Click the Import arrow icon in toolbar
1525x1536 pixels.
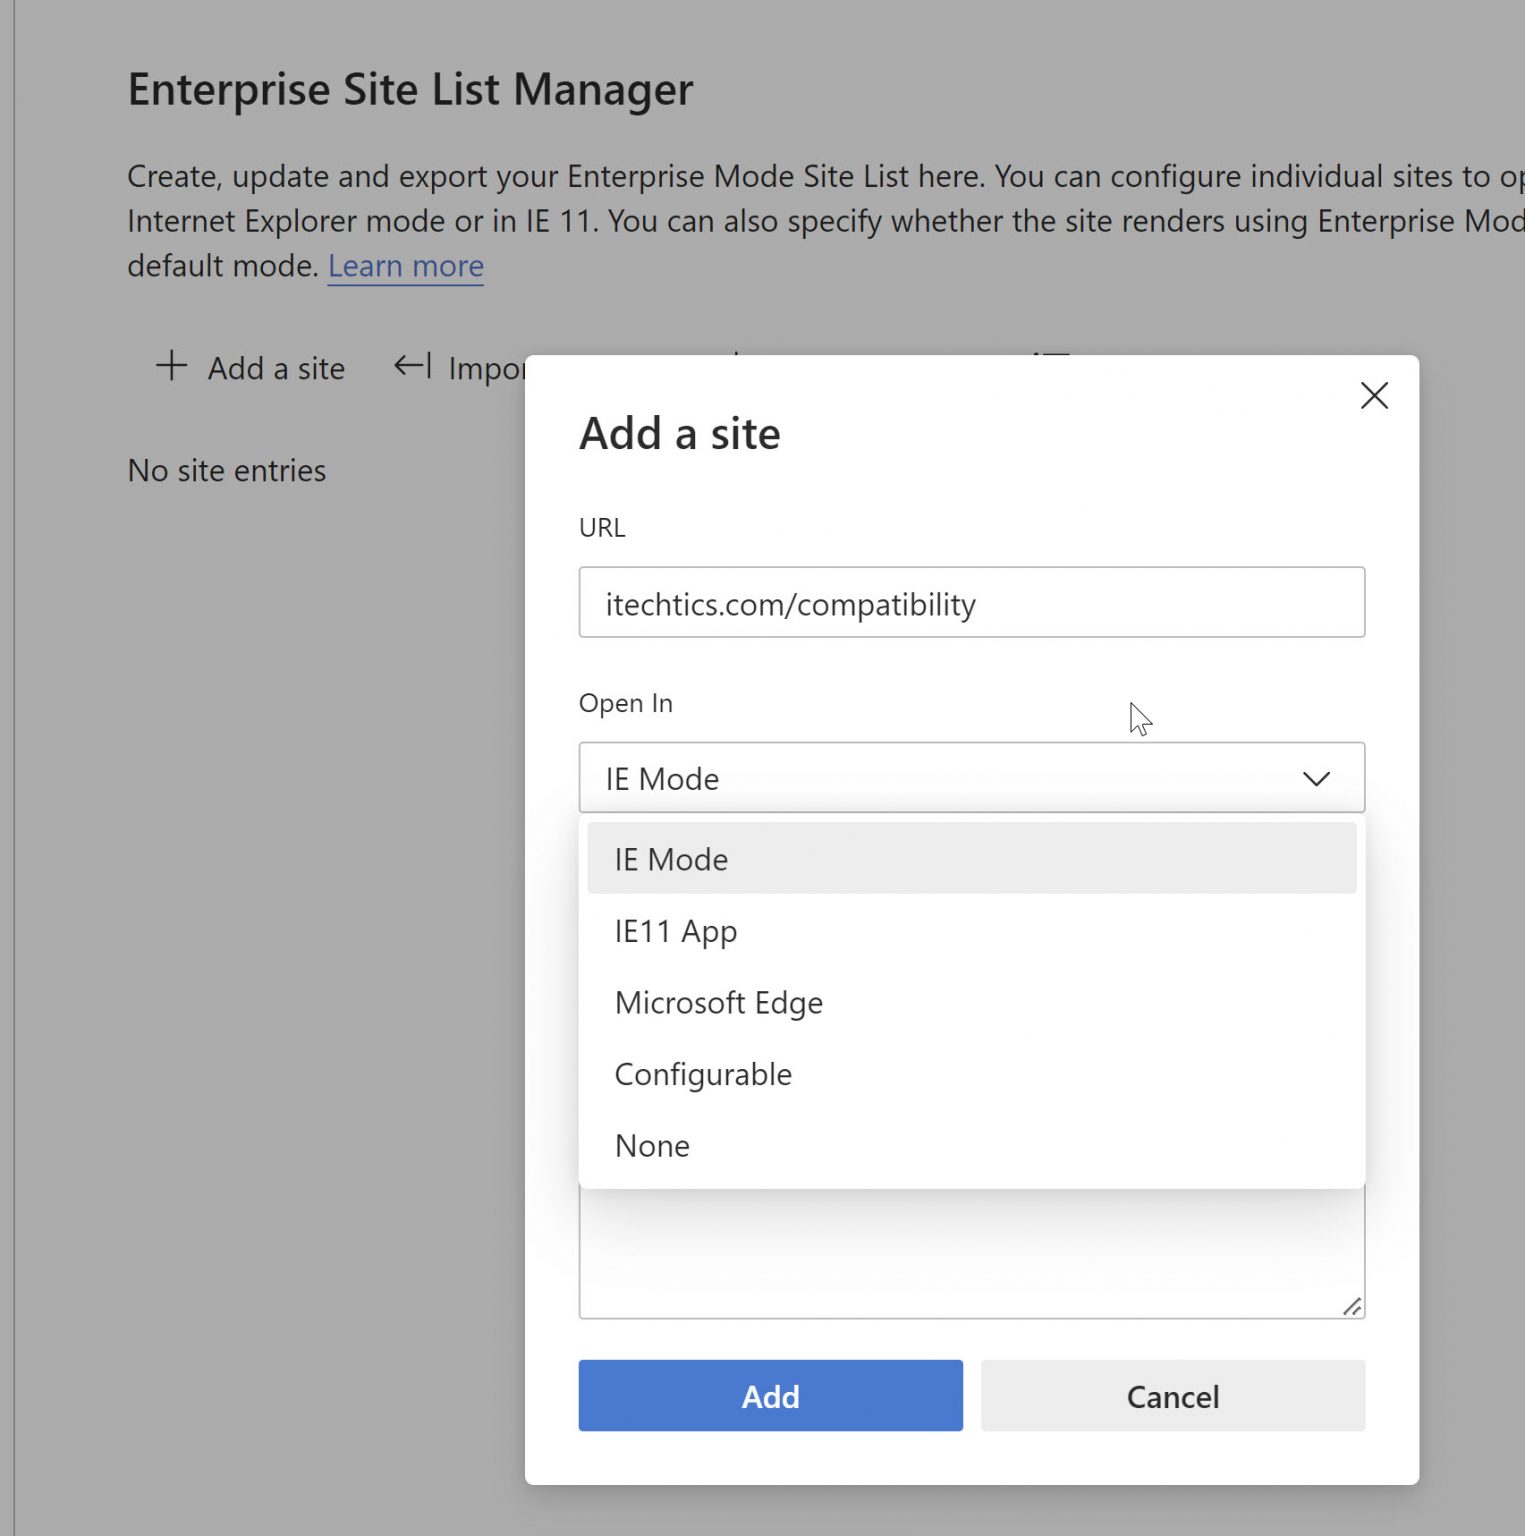point(412,366)
